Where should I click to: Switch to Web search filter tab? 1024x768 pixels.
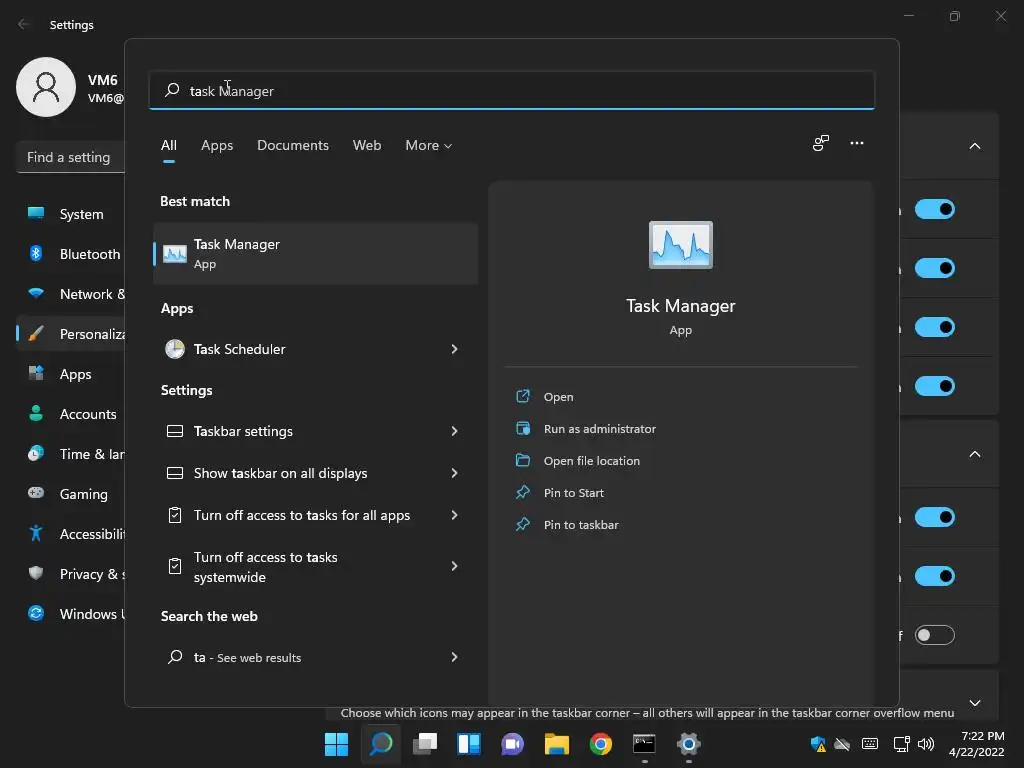click(x=367, y=146)
